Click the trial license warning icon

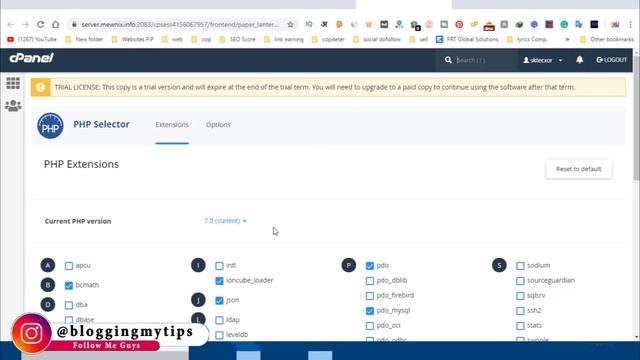coord(40,87)
